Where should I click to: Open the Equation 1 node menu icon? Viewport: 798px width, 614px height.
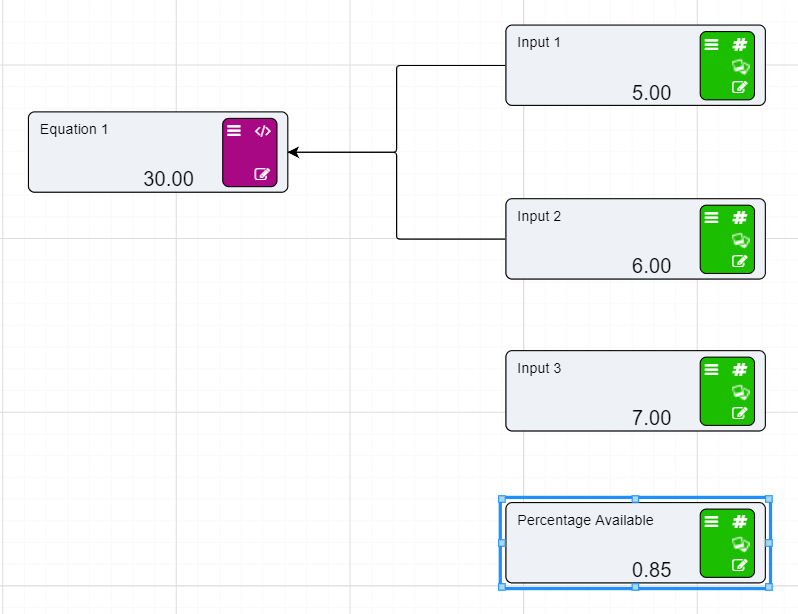[x=234, y=130]
